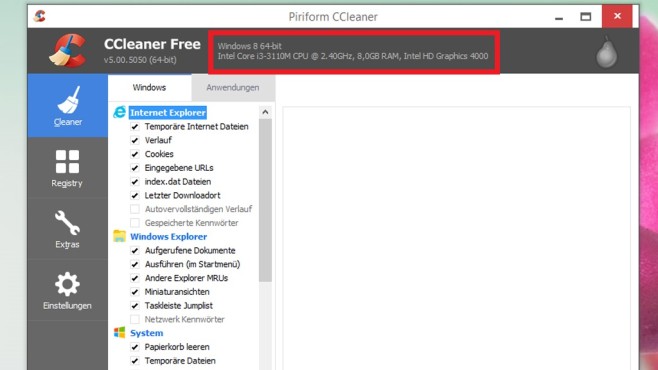
Task: Open the Cleaner section in sidebar
Action: click(x=68, y=106)
